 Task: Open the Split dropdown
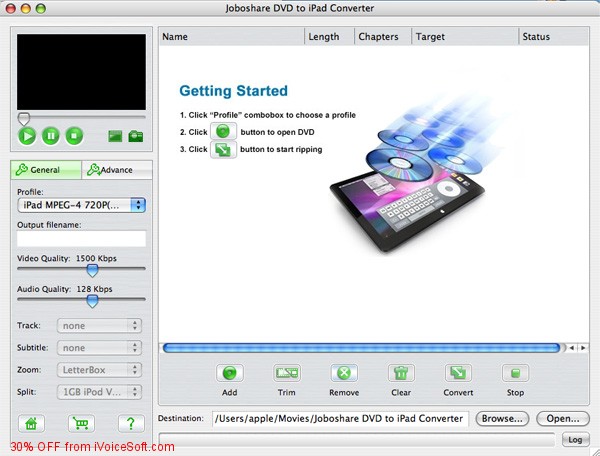pyautogui.click(x=99, y=392)
